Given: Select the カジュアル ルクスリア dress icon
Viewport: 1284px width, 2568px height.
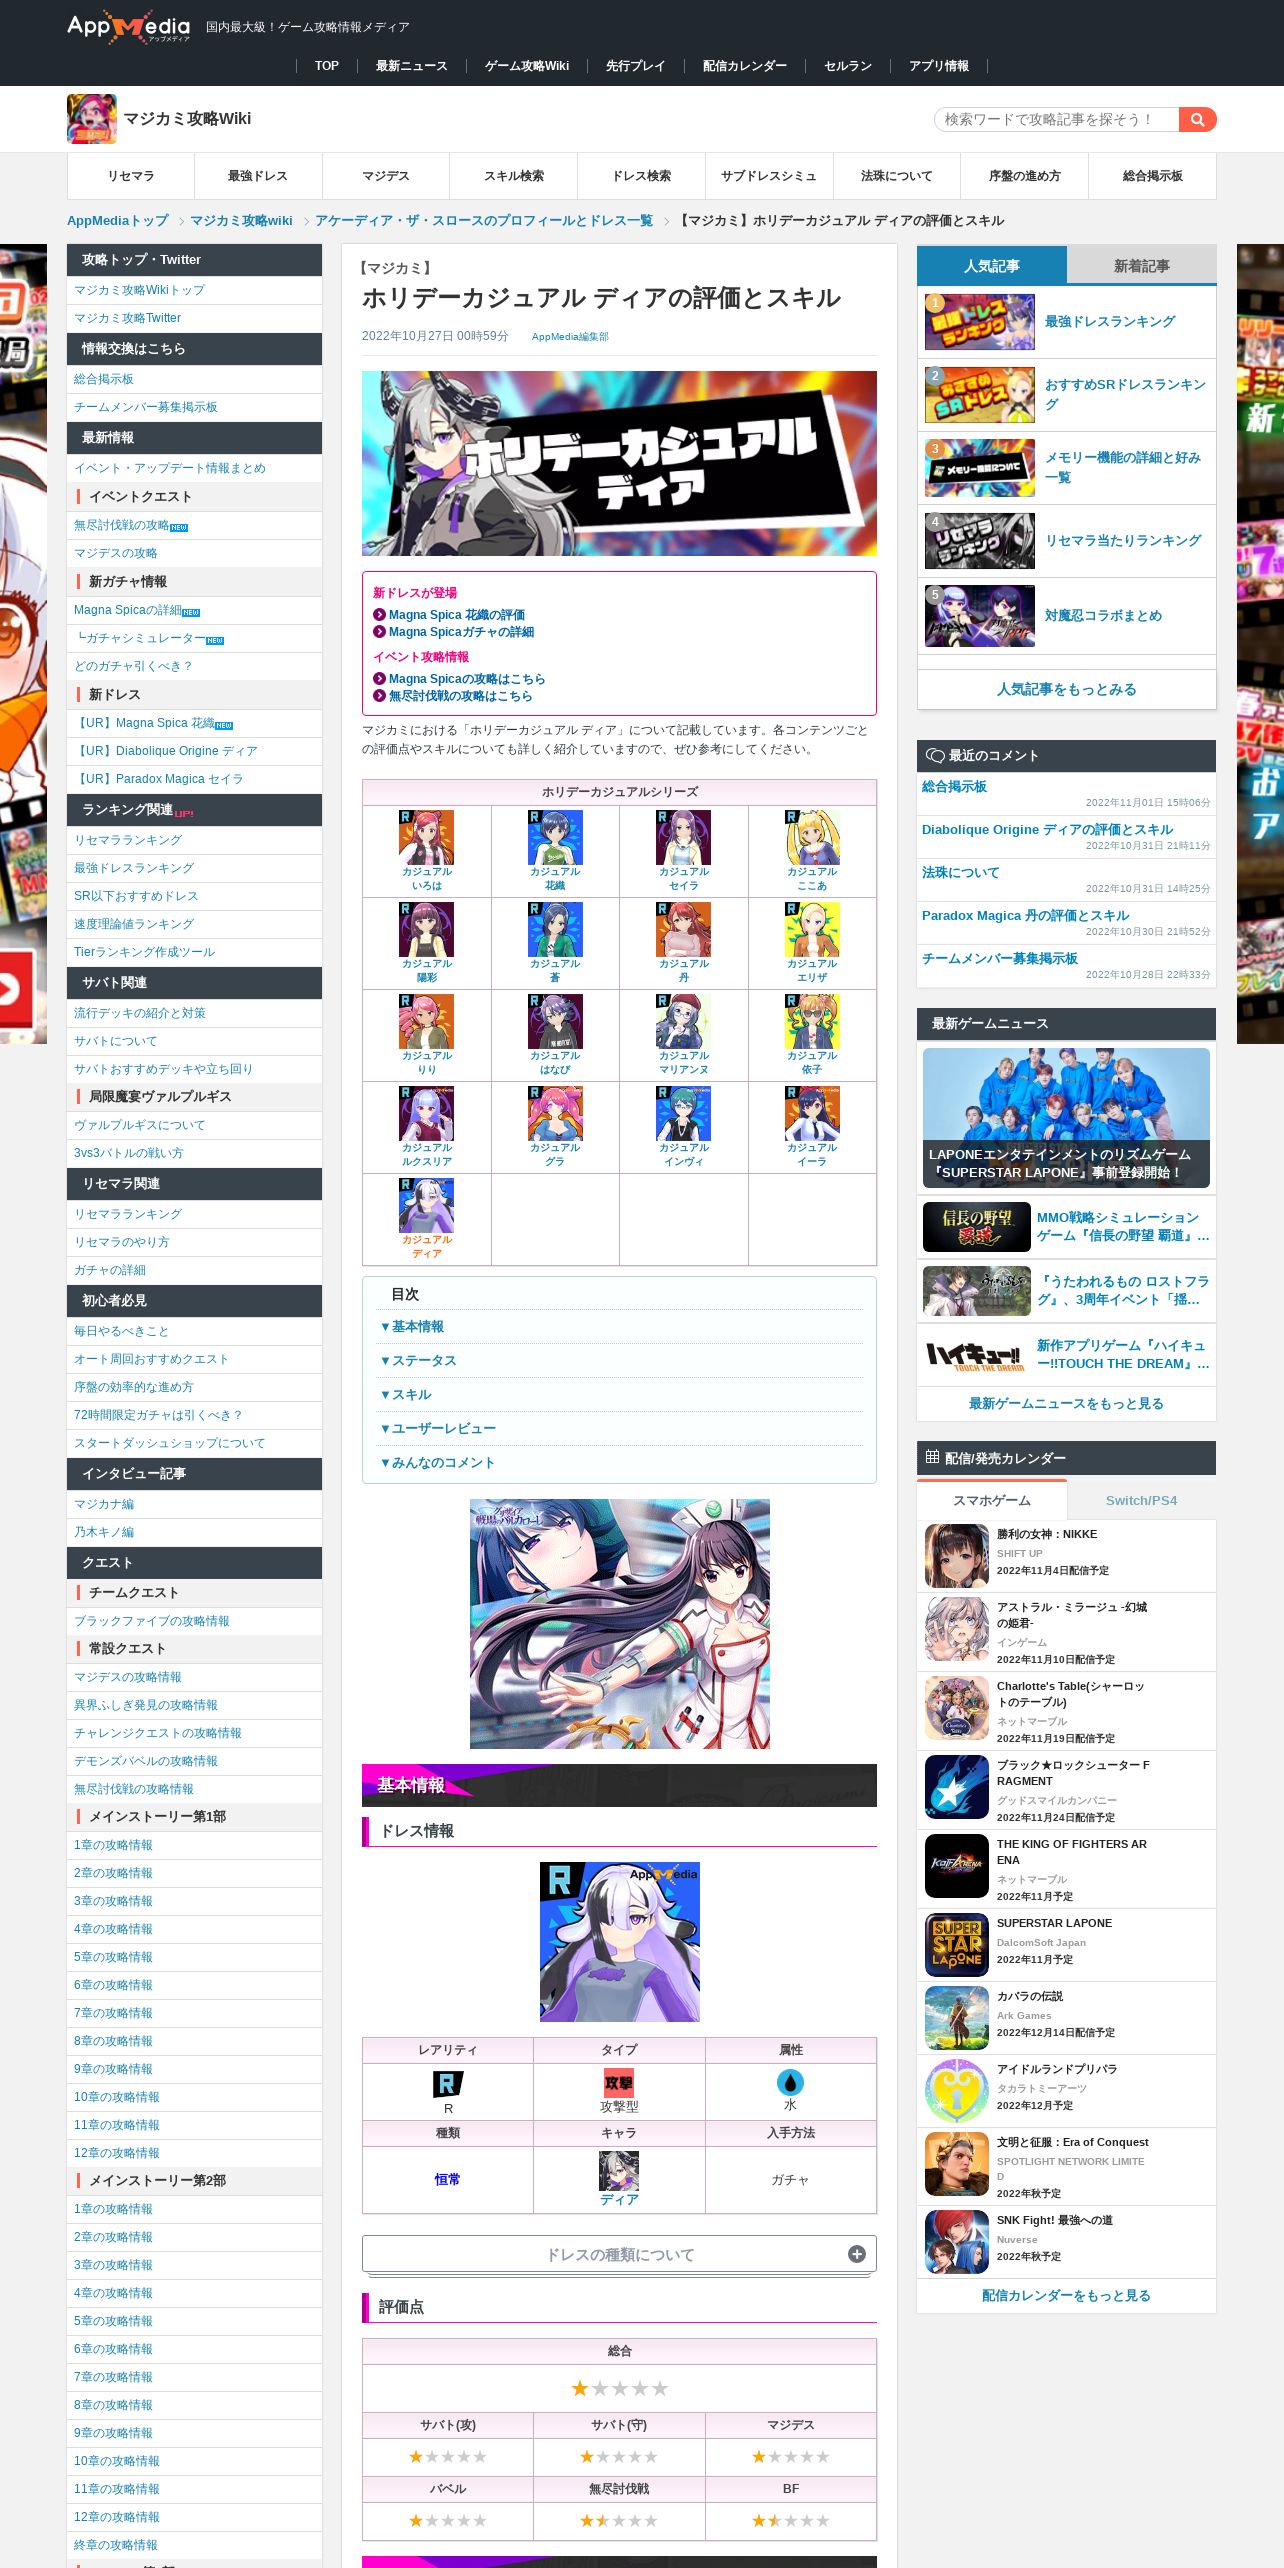Looking at the screenshot, I should (427, 1113).
